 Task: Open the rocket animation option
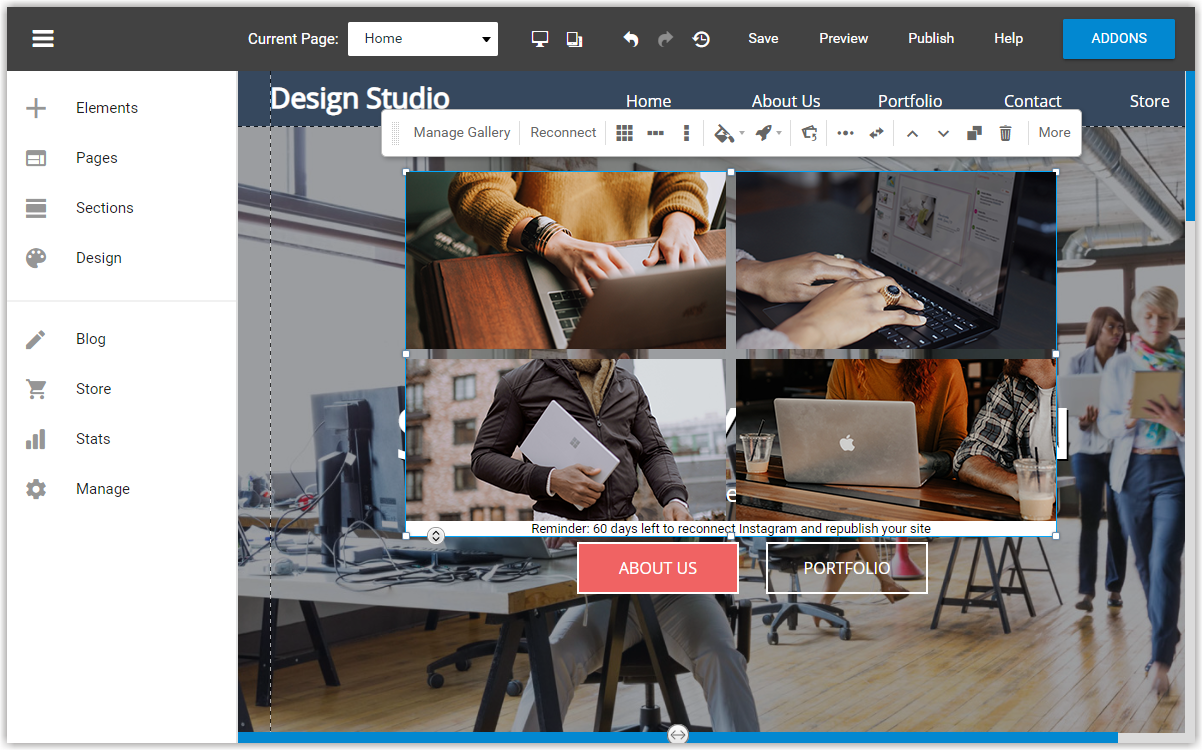click(764, 133)
